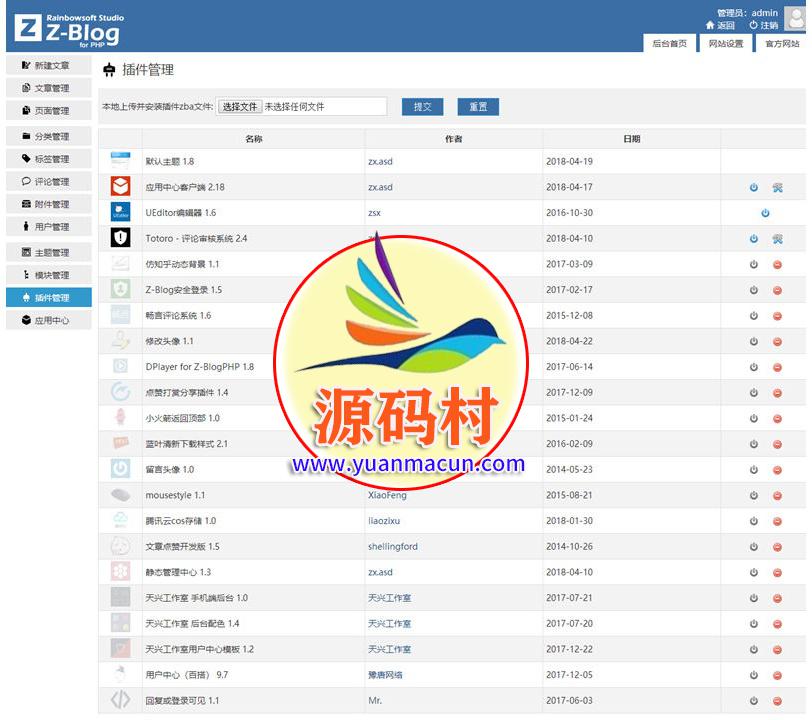The image size is (812, 720).
Task: Open settings for 应用中心客户端 plugin
Action: tap(777, 187)
